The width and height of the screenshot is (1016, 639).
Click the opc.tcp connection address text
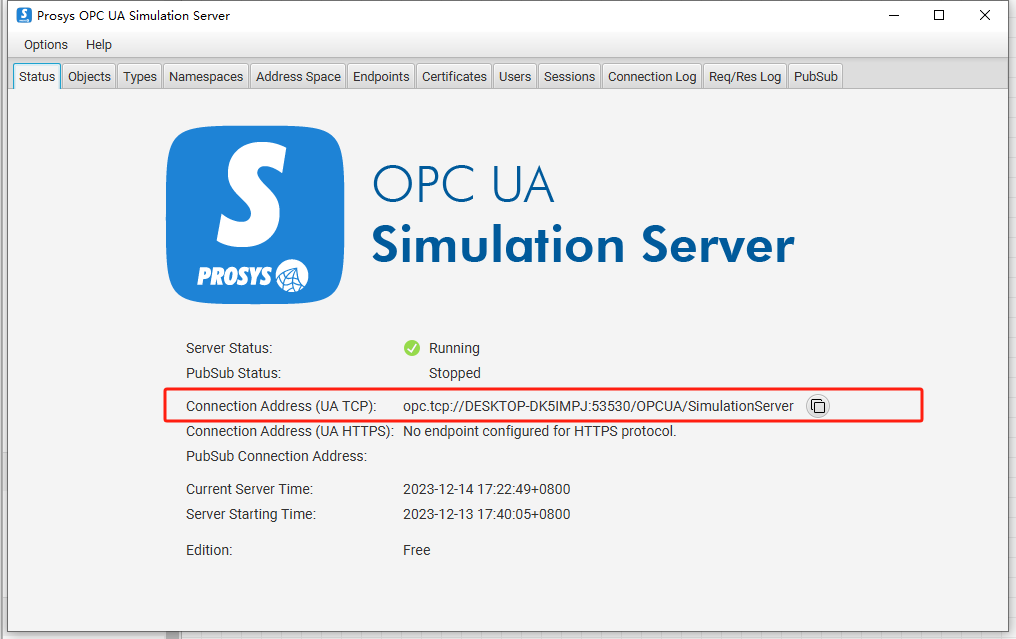pyautogui.click(x=598, y=406)
